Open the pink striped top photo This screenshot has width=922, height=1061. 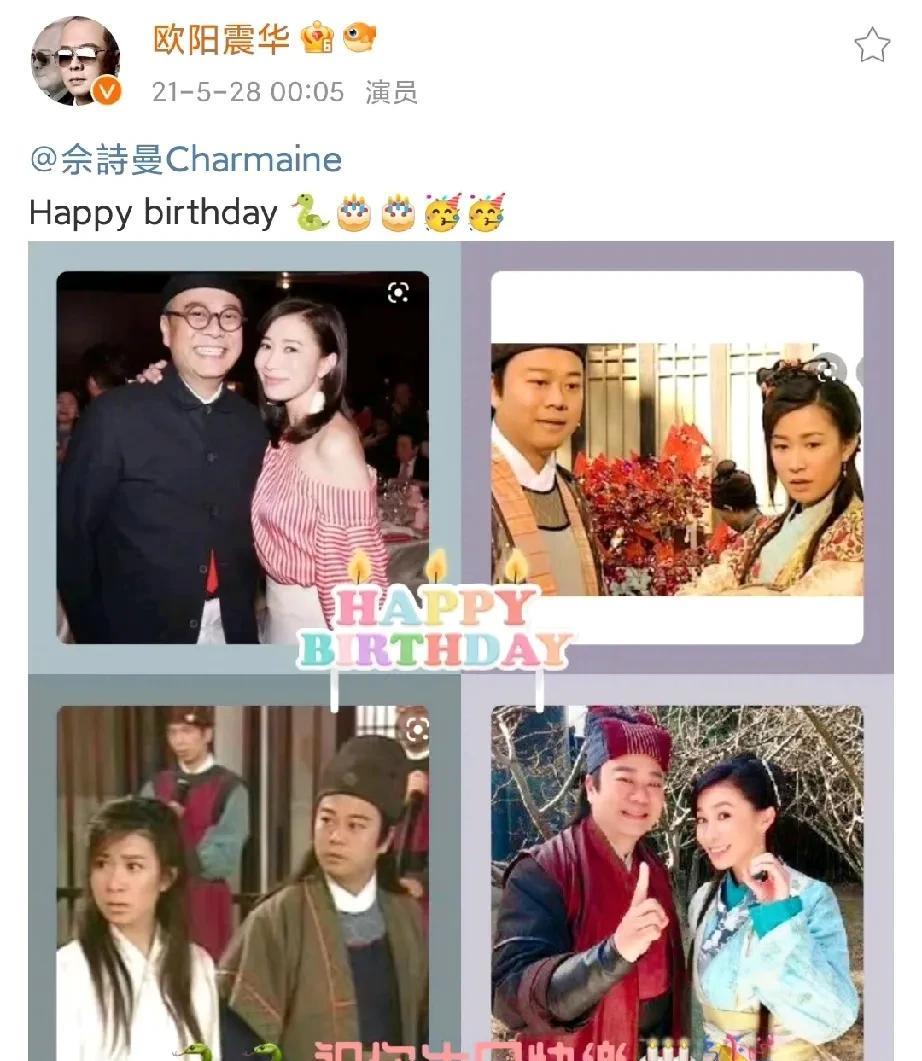click(243, 457)
